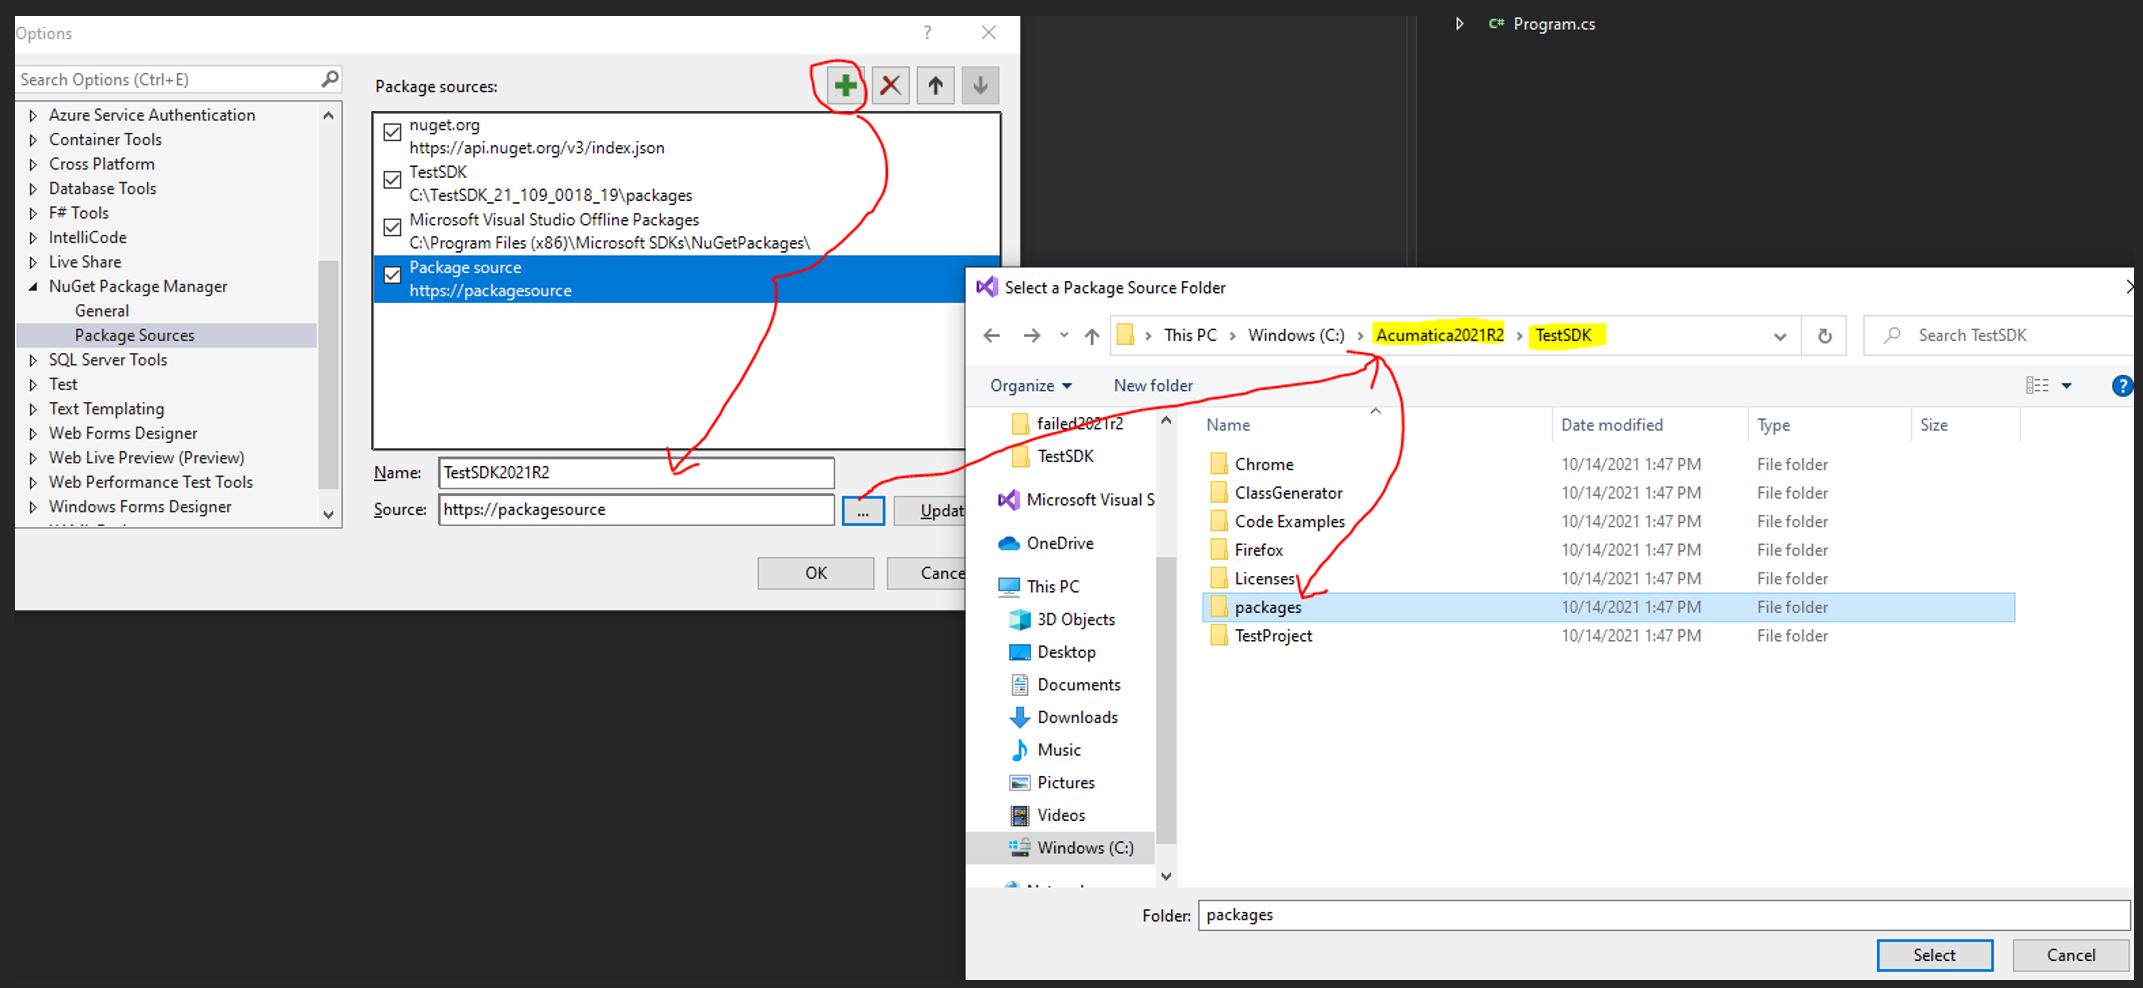Image resolution: width=2143 pixels, height=988 pixels.
Task: Select the TestProject folder
Action: point(1261,636)
